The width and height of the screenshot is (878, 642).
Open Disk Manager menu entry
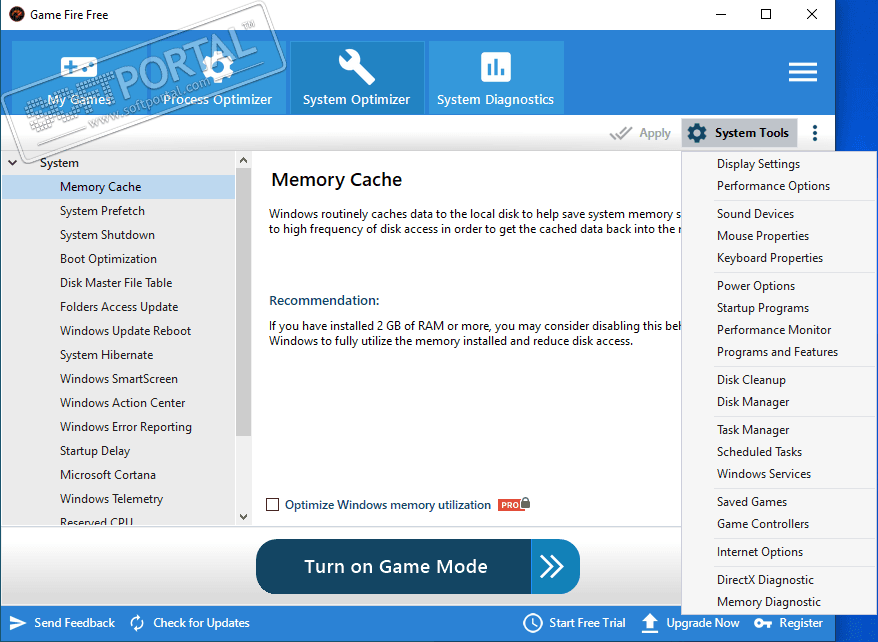click(x=753, y=402)
